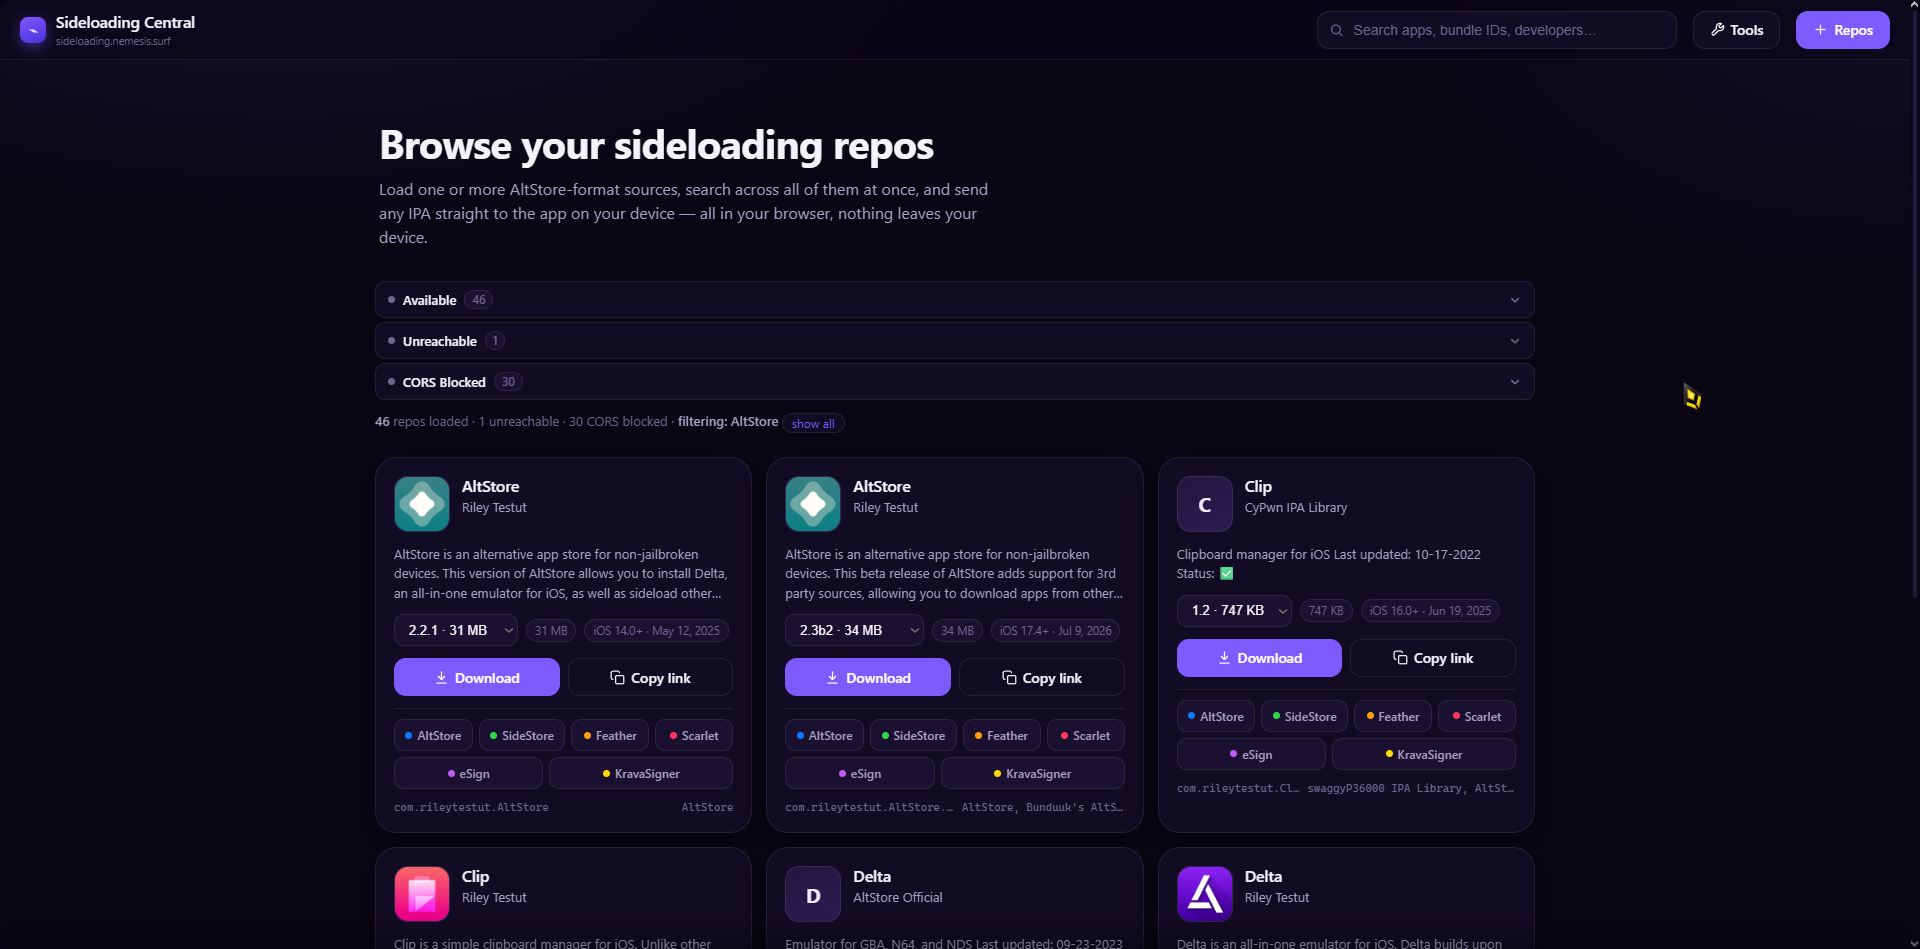Send AltStore 2.3b2 to AltStore signer
This screenshot has width=1920, height=949.
(824, 736)
